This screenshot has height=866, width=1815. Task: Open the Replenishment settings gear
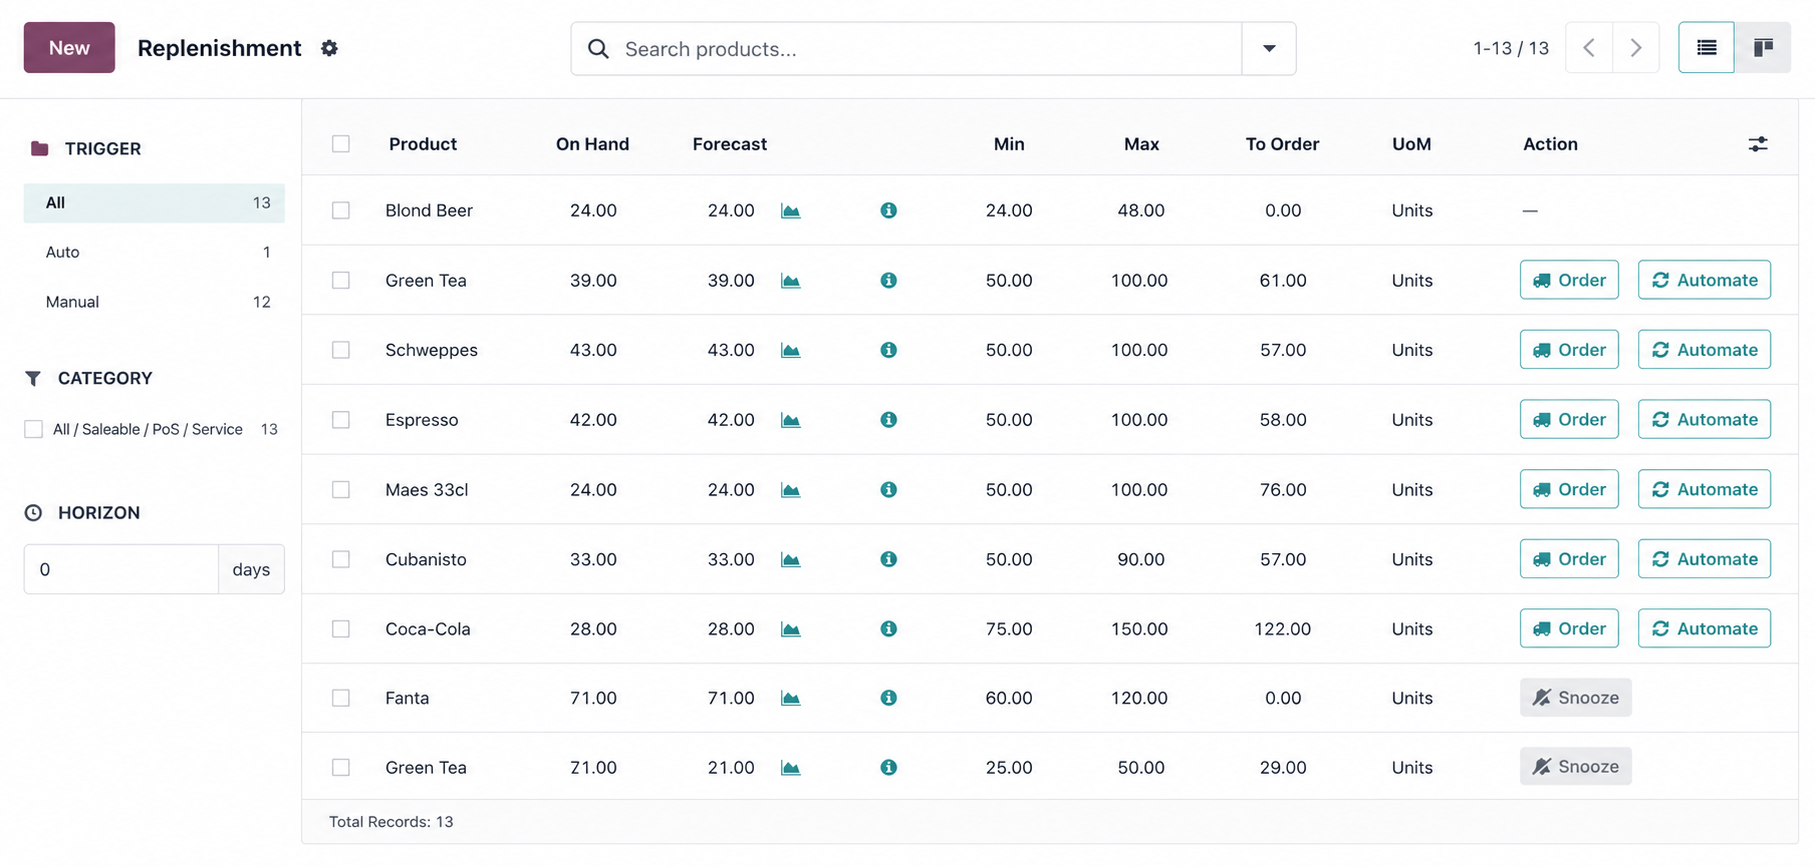tap(329, 48)
